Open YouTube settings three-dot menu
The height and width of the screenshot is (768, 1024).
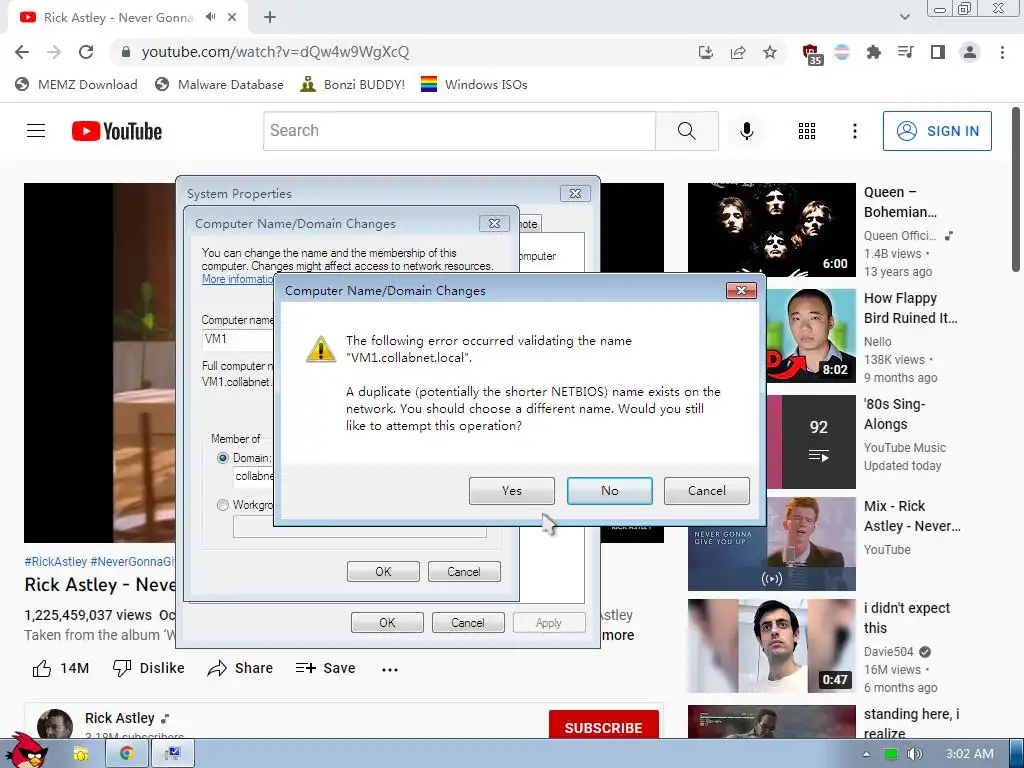854,131
